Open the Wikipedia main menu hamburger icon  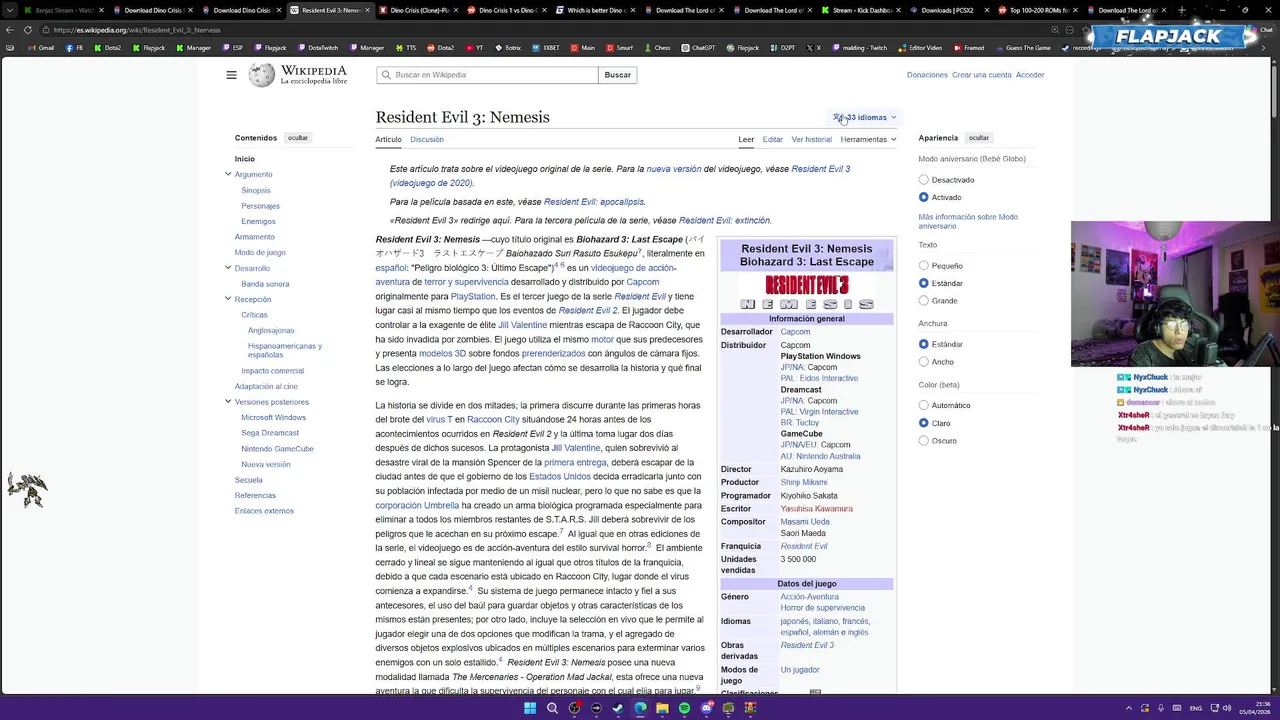231,75
